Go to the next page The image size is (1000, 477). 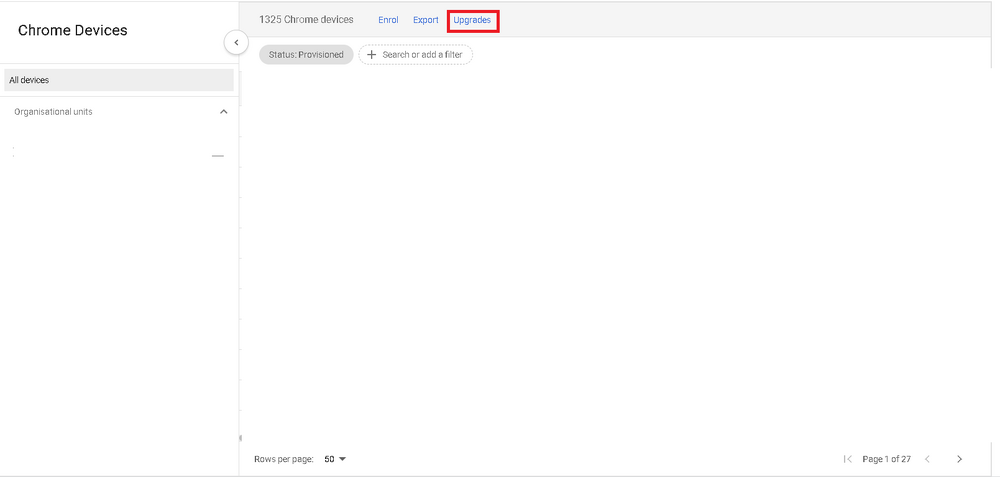pos(959,459)
